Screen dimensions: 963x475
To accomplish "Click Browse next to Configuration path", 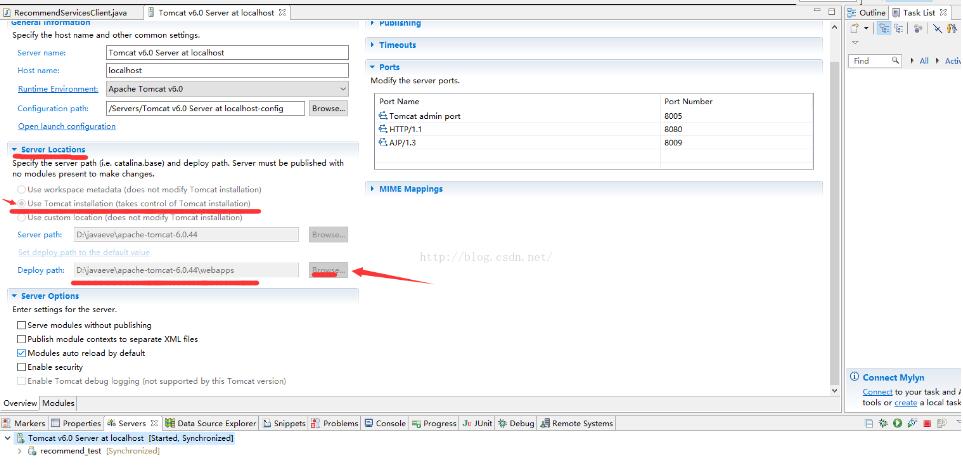I will [327, 108].
